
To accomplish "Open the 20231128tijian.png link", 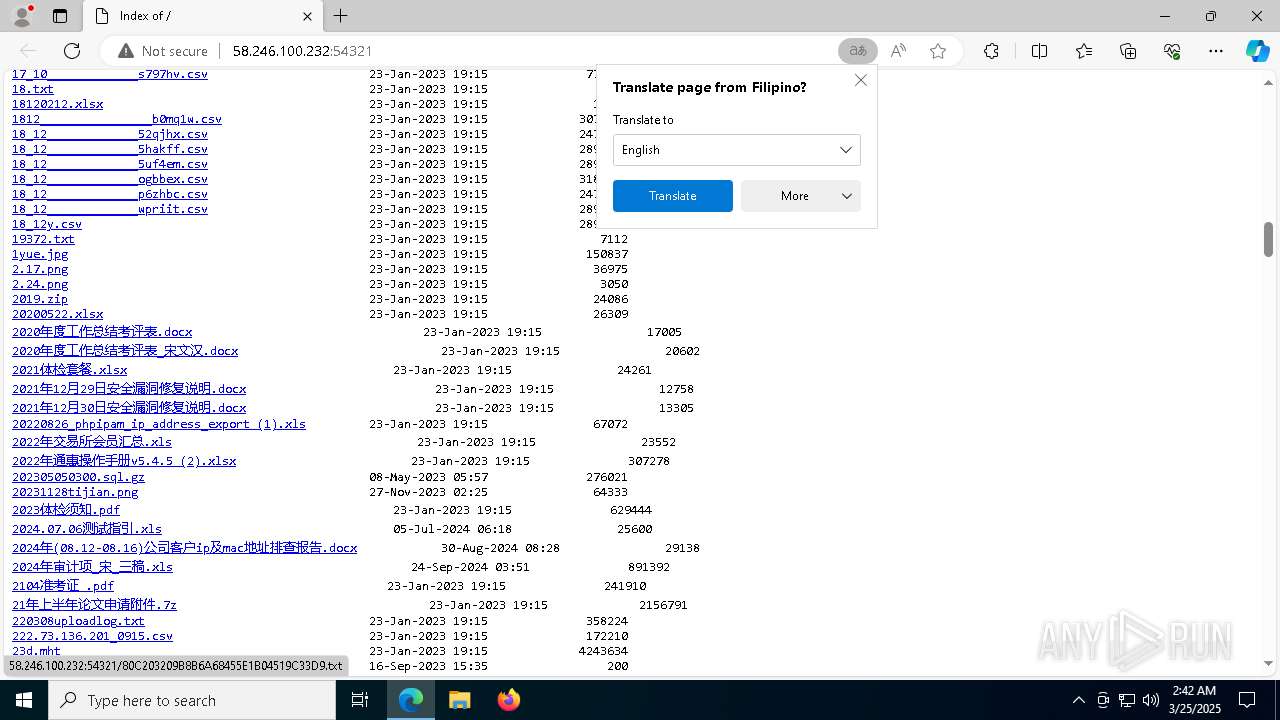I will pos(75,492).
